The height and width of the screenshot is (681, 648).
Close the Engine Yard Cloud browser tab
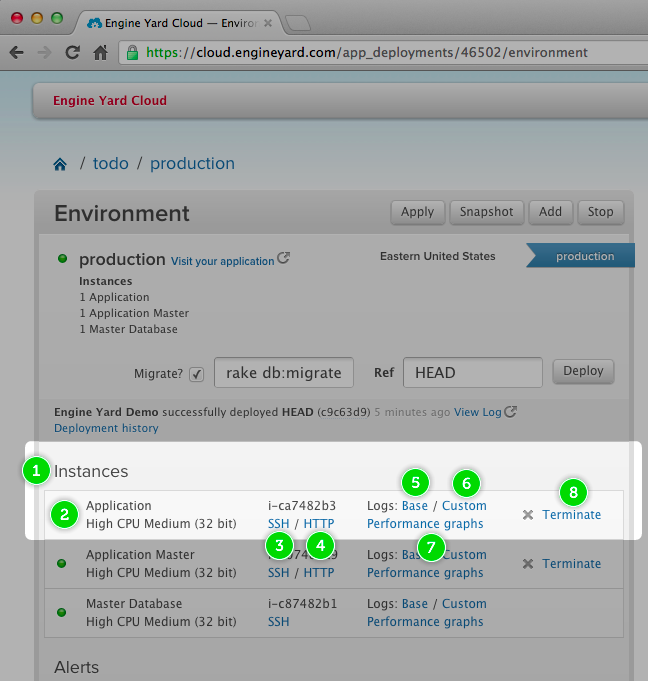click(x=268, y=22)
